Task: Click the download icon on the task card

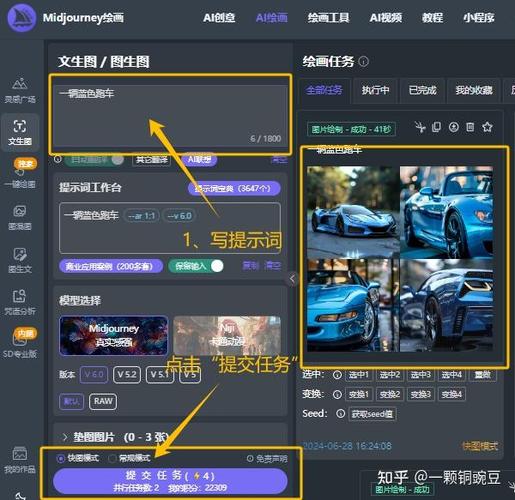Action: (x=454, y=127)
